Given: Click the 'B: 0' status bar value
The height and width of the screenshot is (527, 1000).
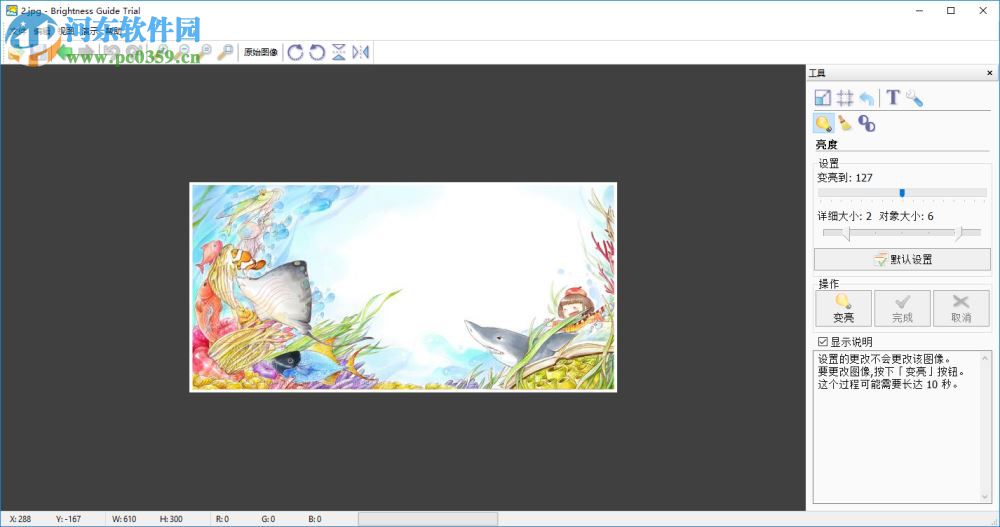Looking at the screenshot, I should tap(314, 519).
